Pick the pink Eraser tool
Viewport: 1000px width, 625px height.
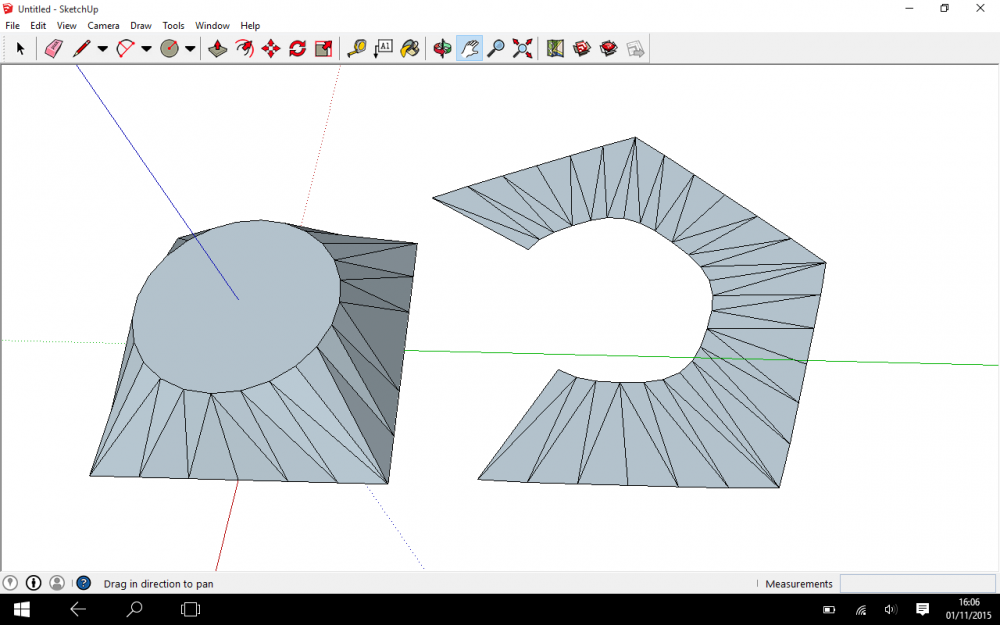point(54,48)
